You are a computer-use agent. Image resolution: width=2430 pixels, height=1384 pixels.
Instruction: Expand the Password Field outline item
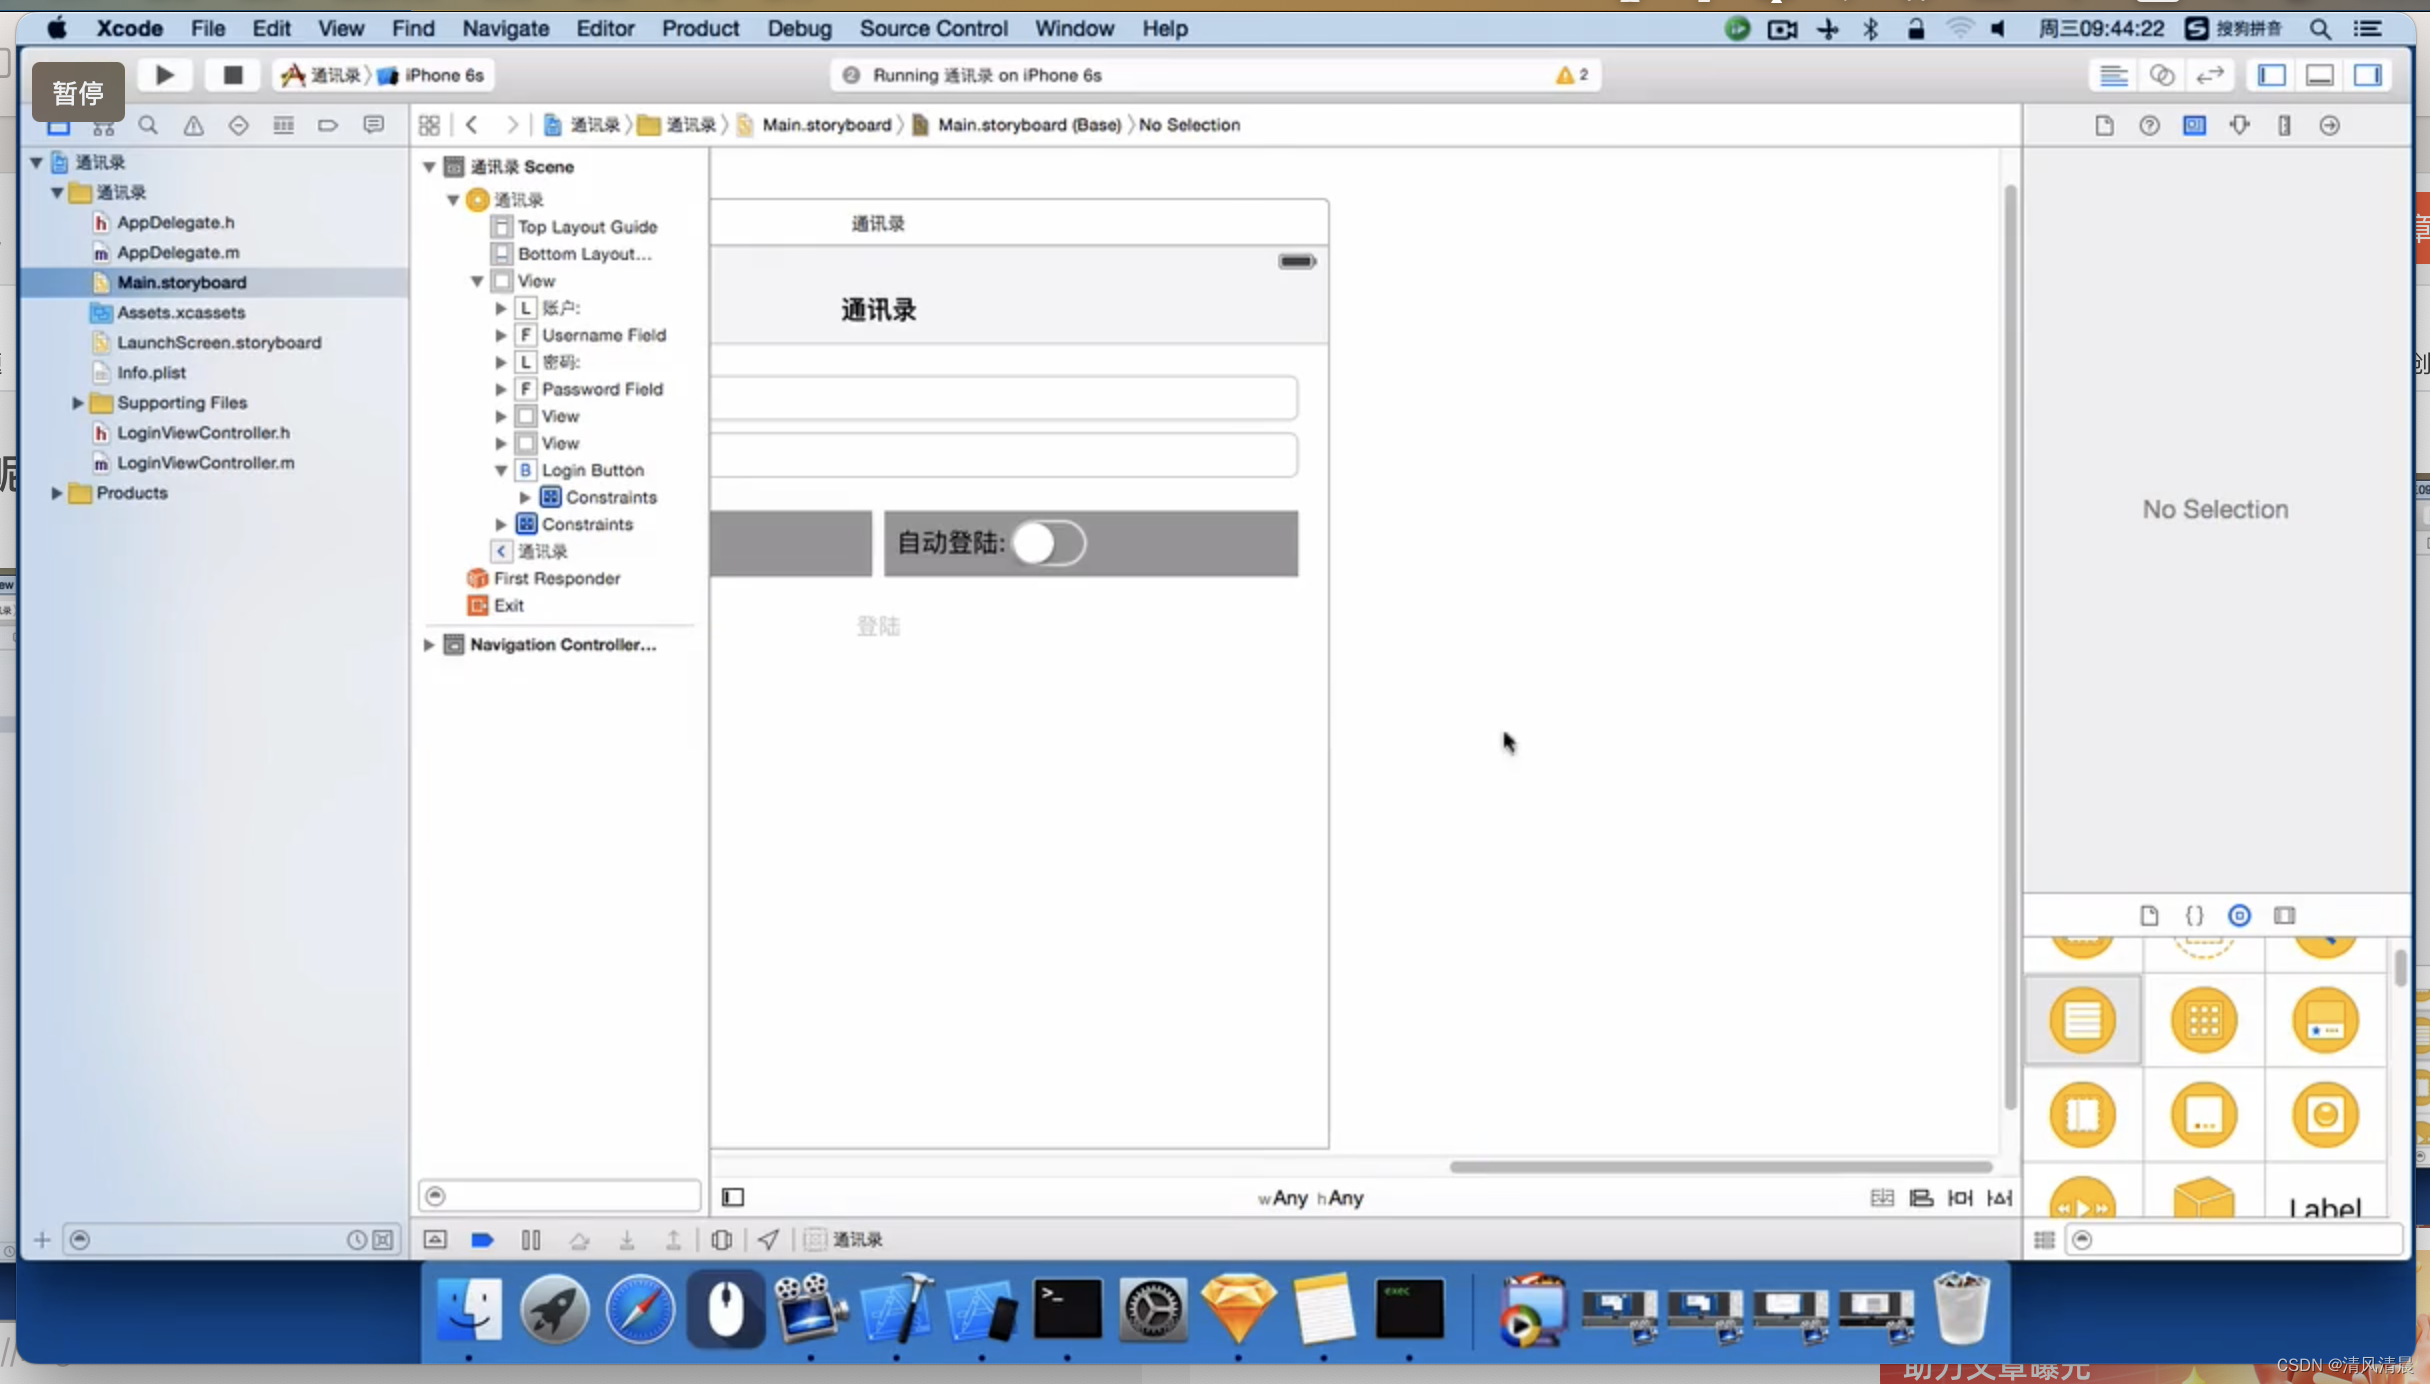point(501,389)
